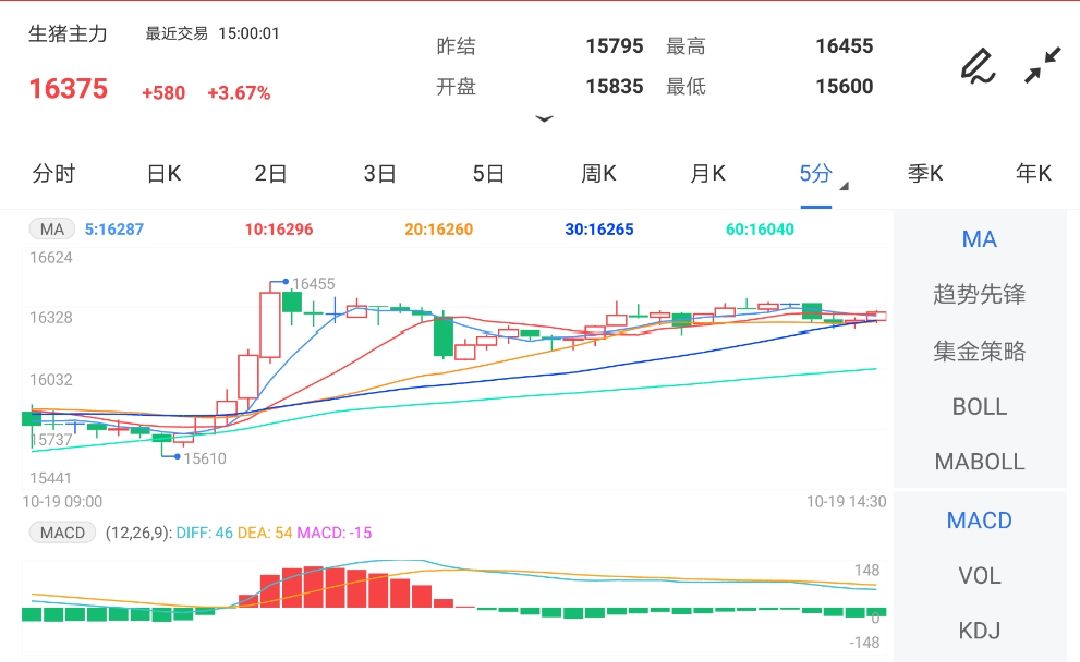The height and width of the screenshot is (662, 1080).
Task: Select MACD in the sub-indicator sidebar
Action: point(979,521)
